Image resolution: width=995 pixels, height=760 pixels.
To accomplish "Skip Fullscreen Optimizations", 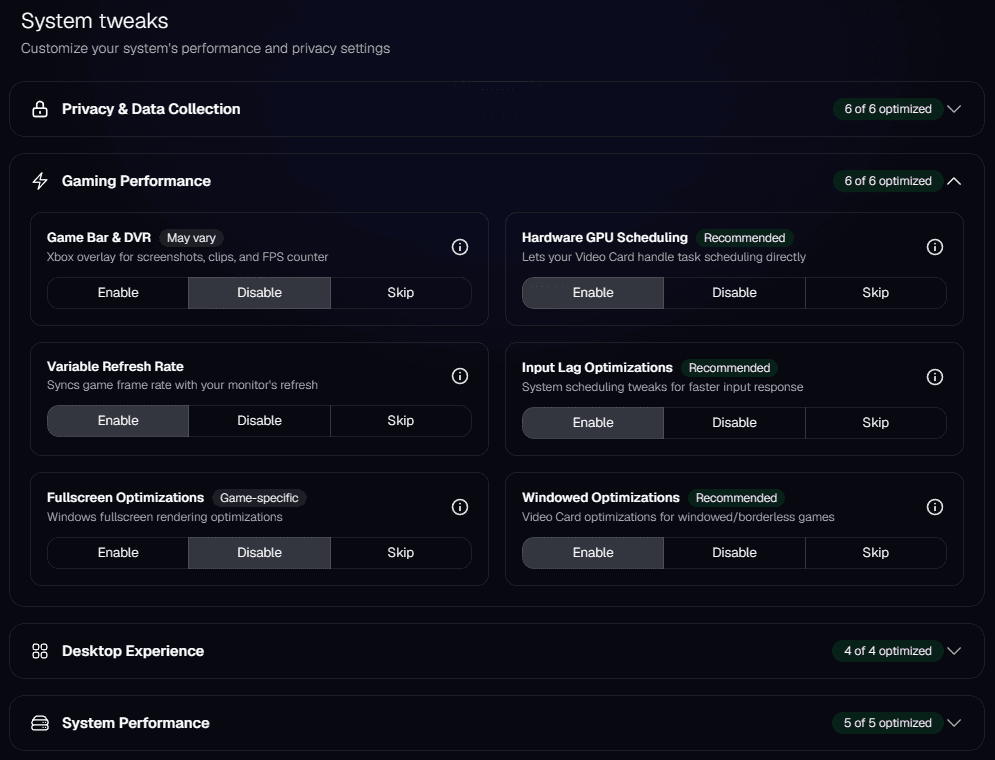I will click(x=401, y=553).
